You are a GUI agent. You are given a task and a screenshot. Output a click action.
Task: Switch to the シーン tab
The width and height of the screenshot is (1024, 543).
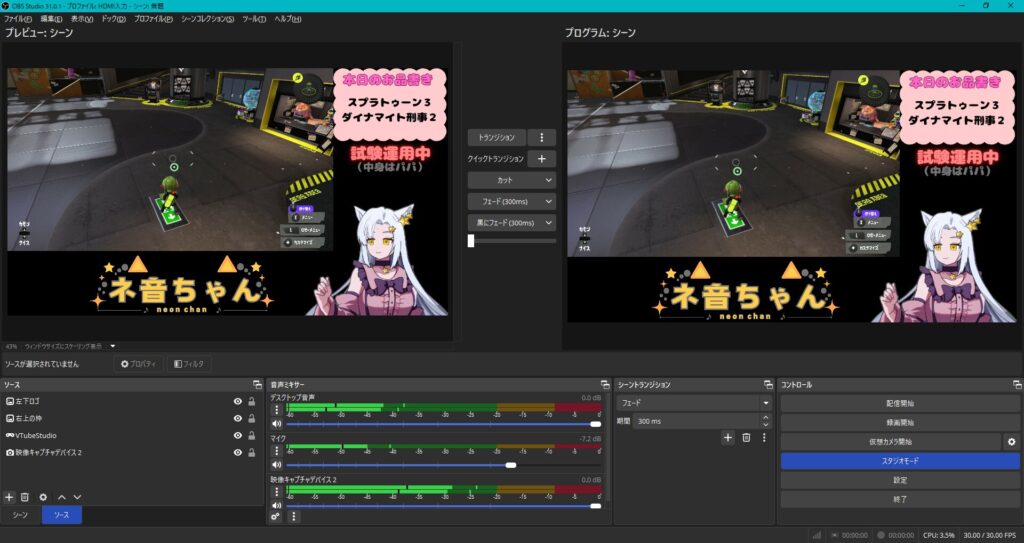tap(20, 515)
